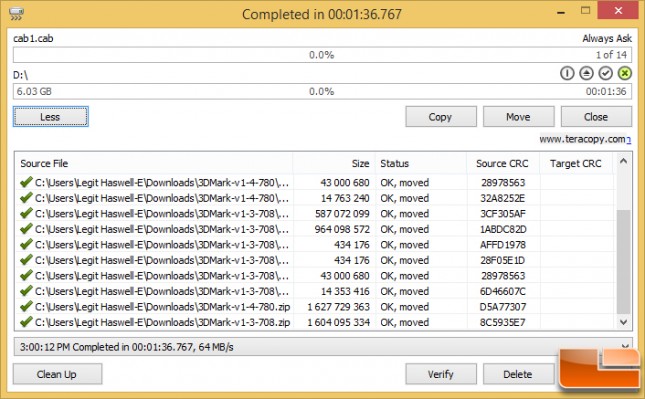Click the TeraCopy app icon in title bar
The width and height of the screenshot is (645, 399).
(x=16, y=13)
